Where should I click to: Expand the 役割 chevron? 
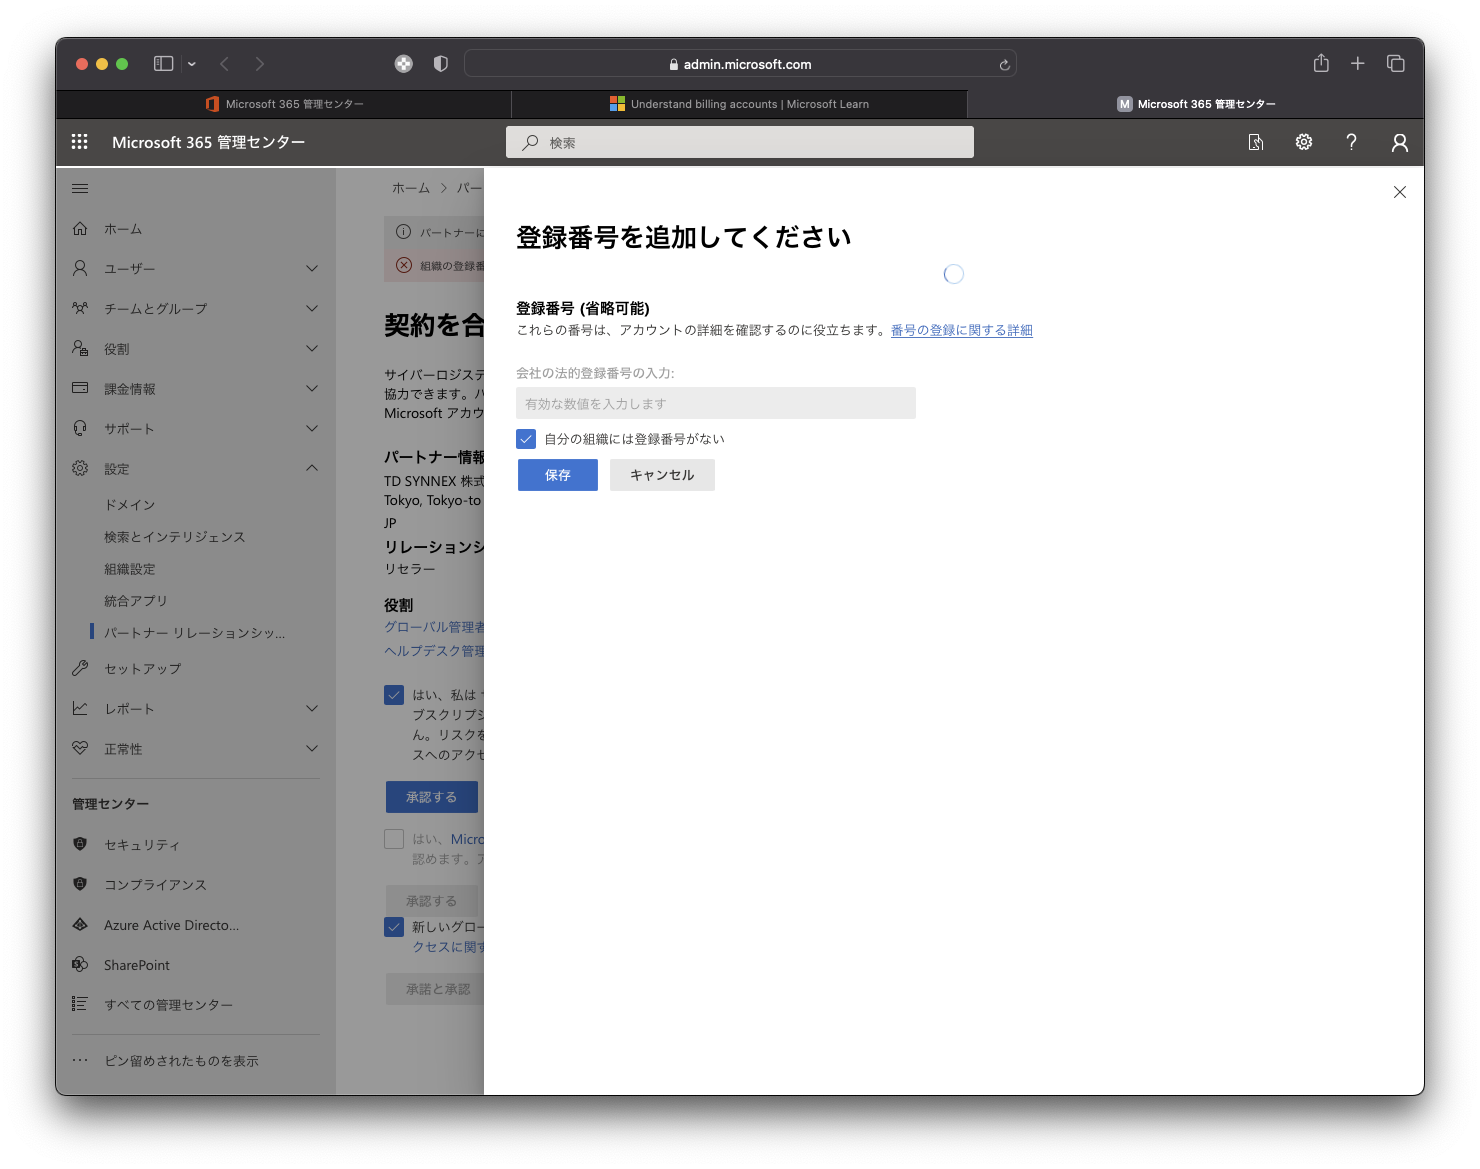[x=312, y=348]
